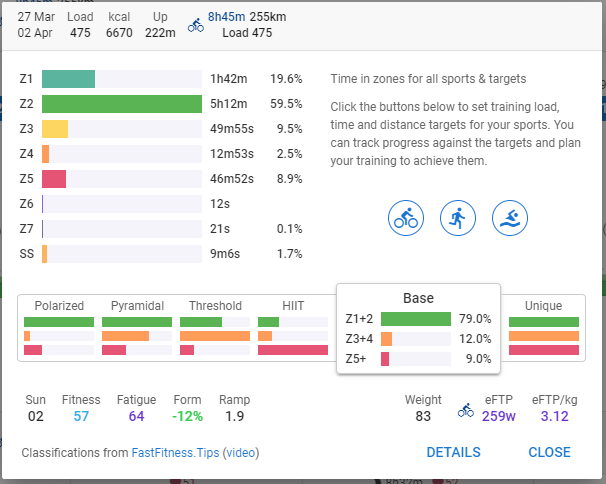The image size is (606, 484).
Task: Click the 8h45m cycling time summary
Action: (226, 17)
